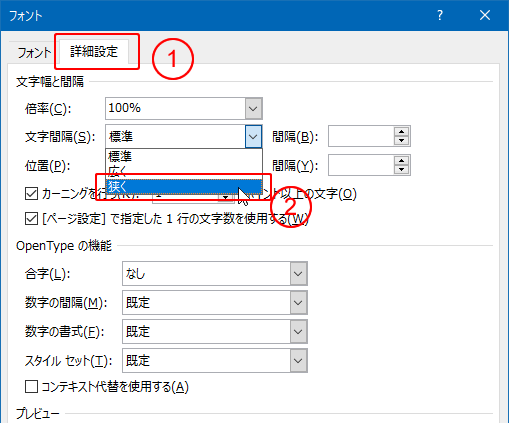Screen dimensions: 509x423
Task: Click the 間隔(B) input field
Action: point(361,136)
